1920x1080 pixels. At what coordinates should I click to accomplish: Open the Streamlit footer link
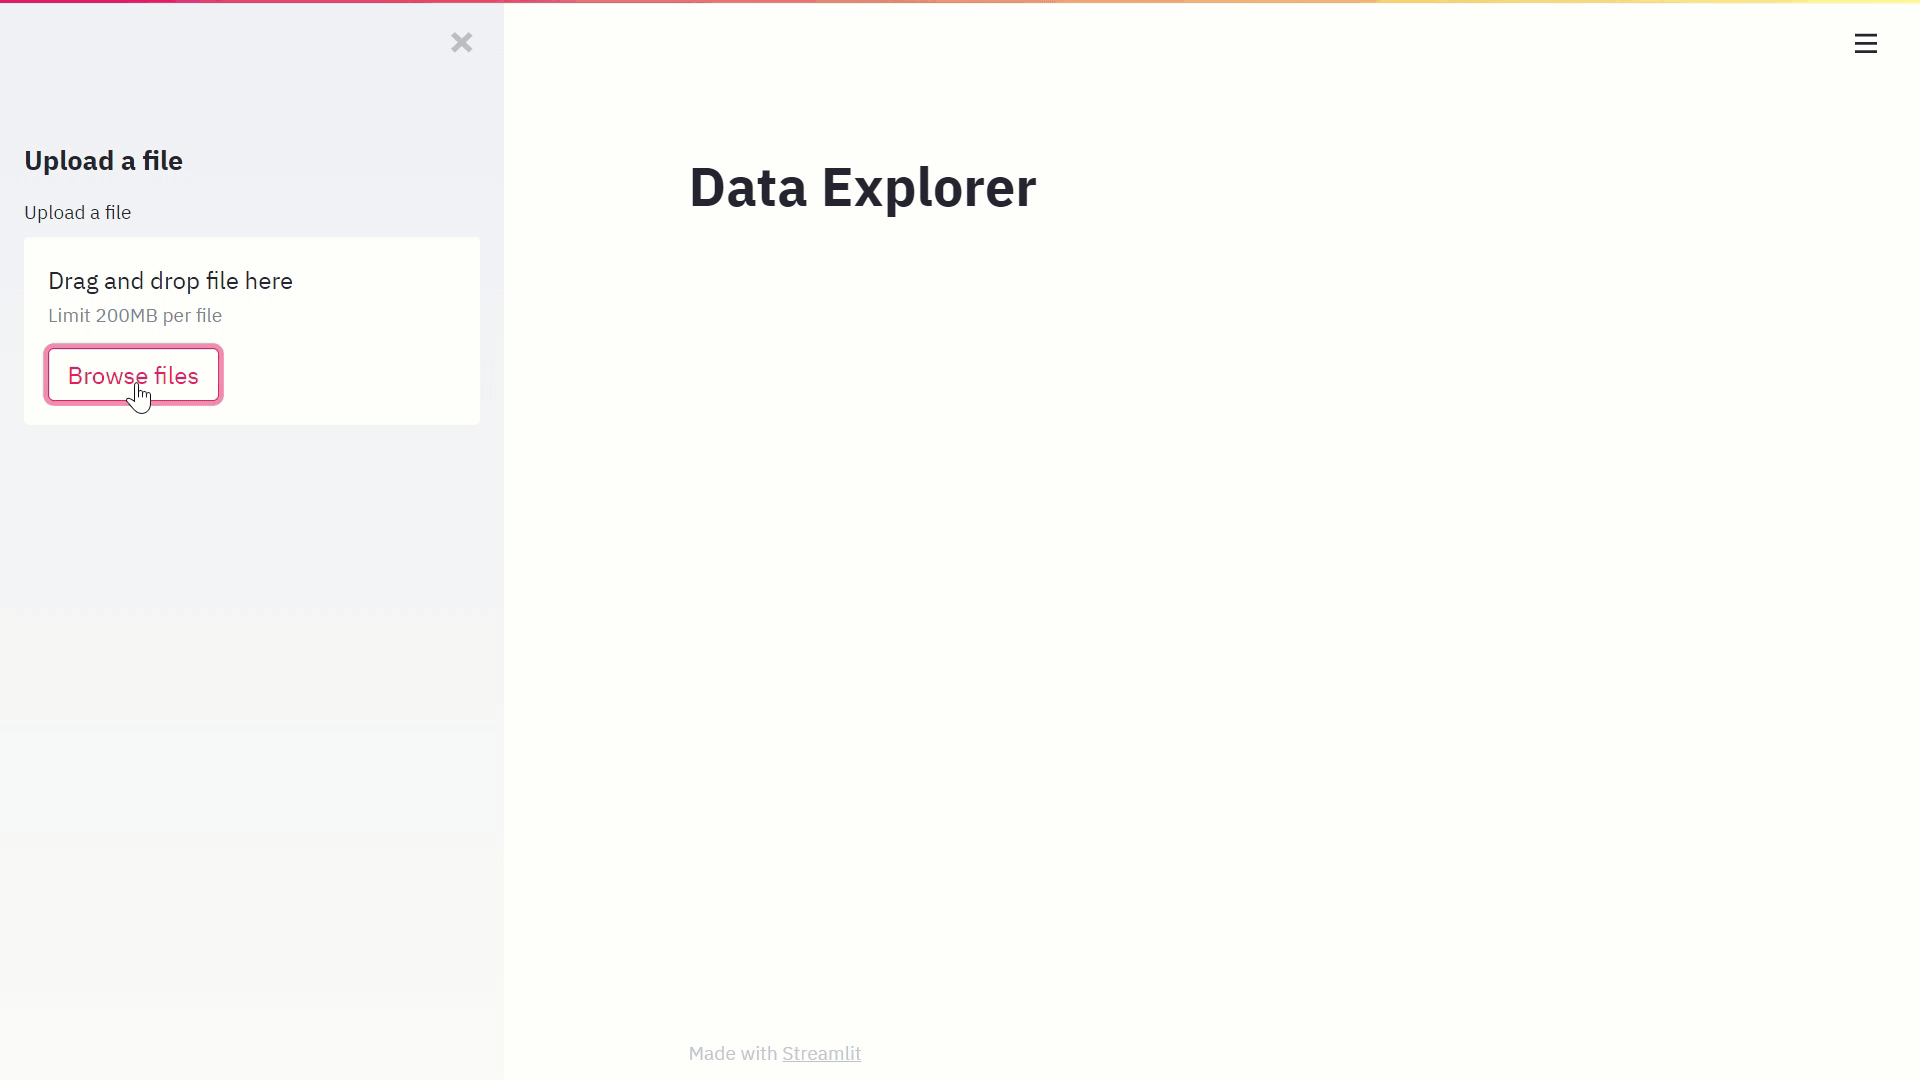(821, 1053)
